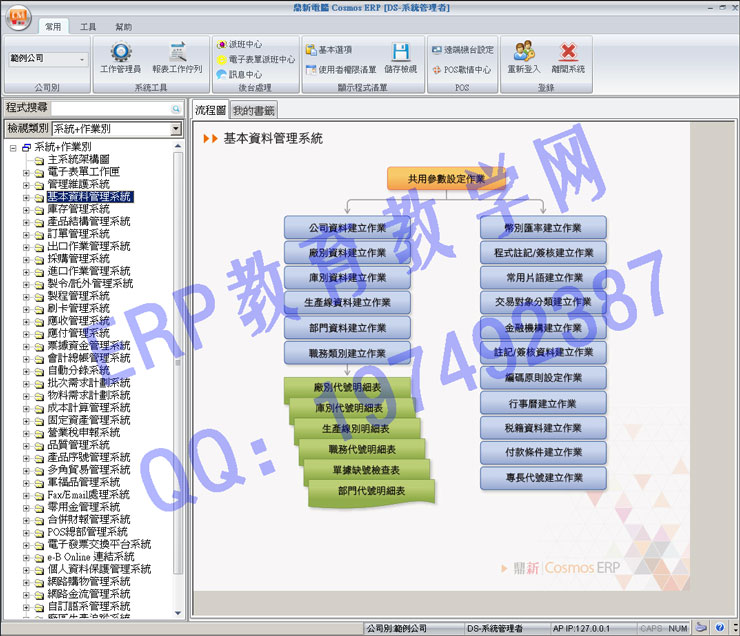This screenshot has height=636, width=740.
Task: Open the 工具 ribbon tab
Action: pyautogui.click(x=88, y=27)
